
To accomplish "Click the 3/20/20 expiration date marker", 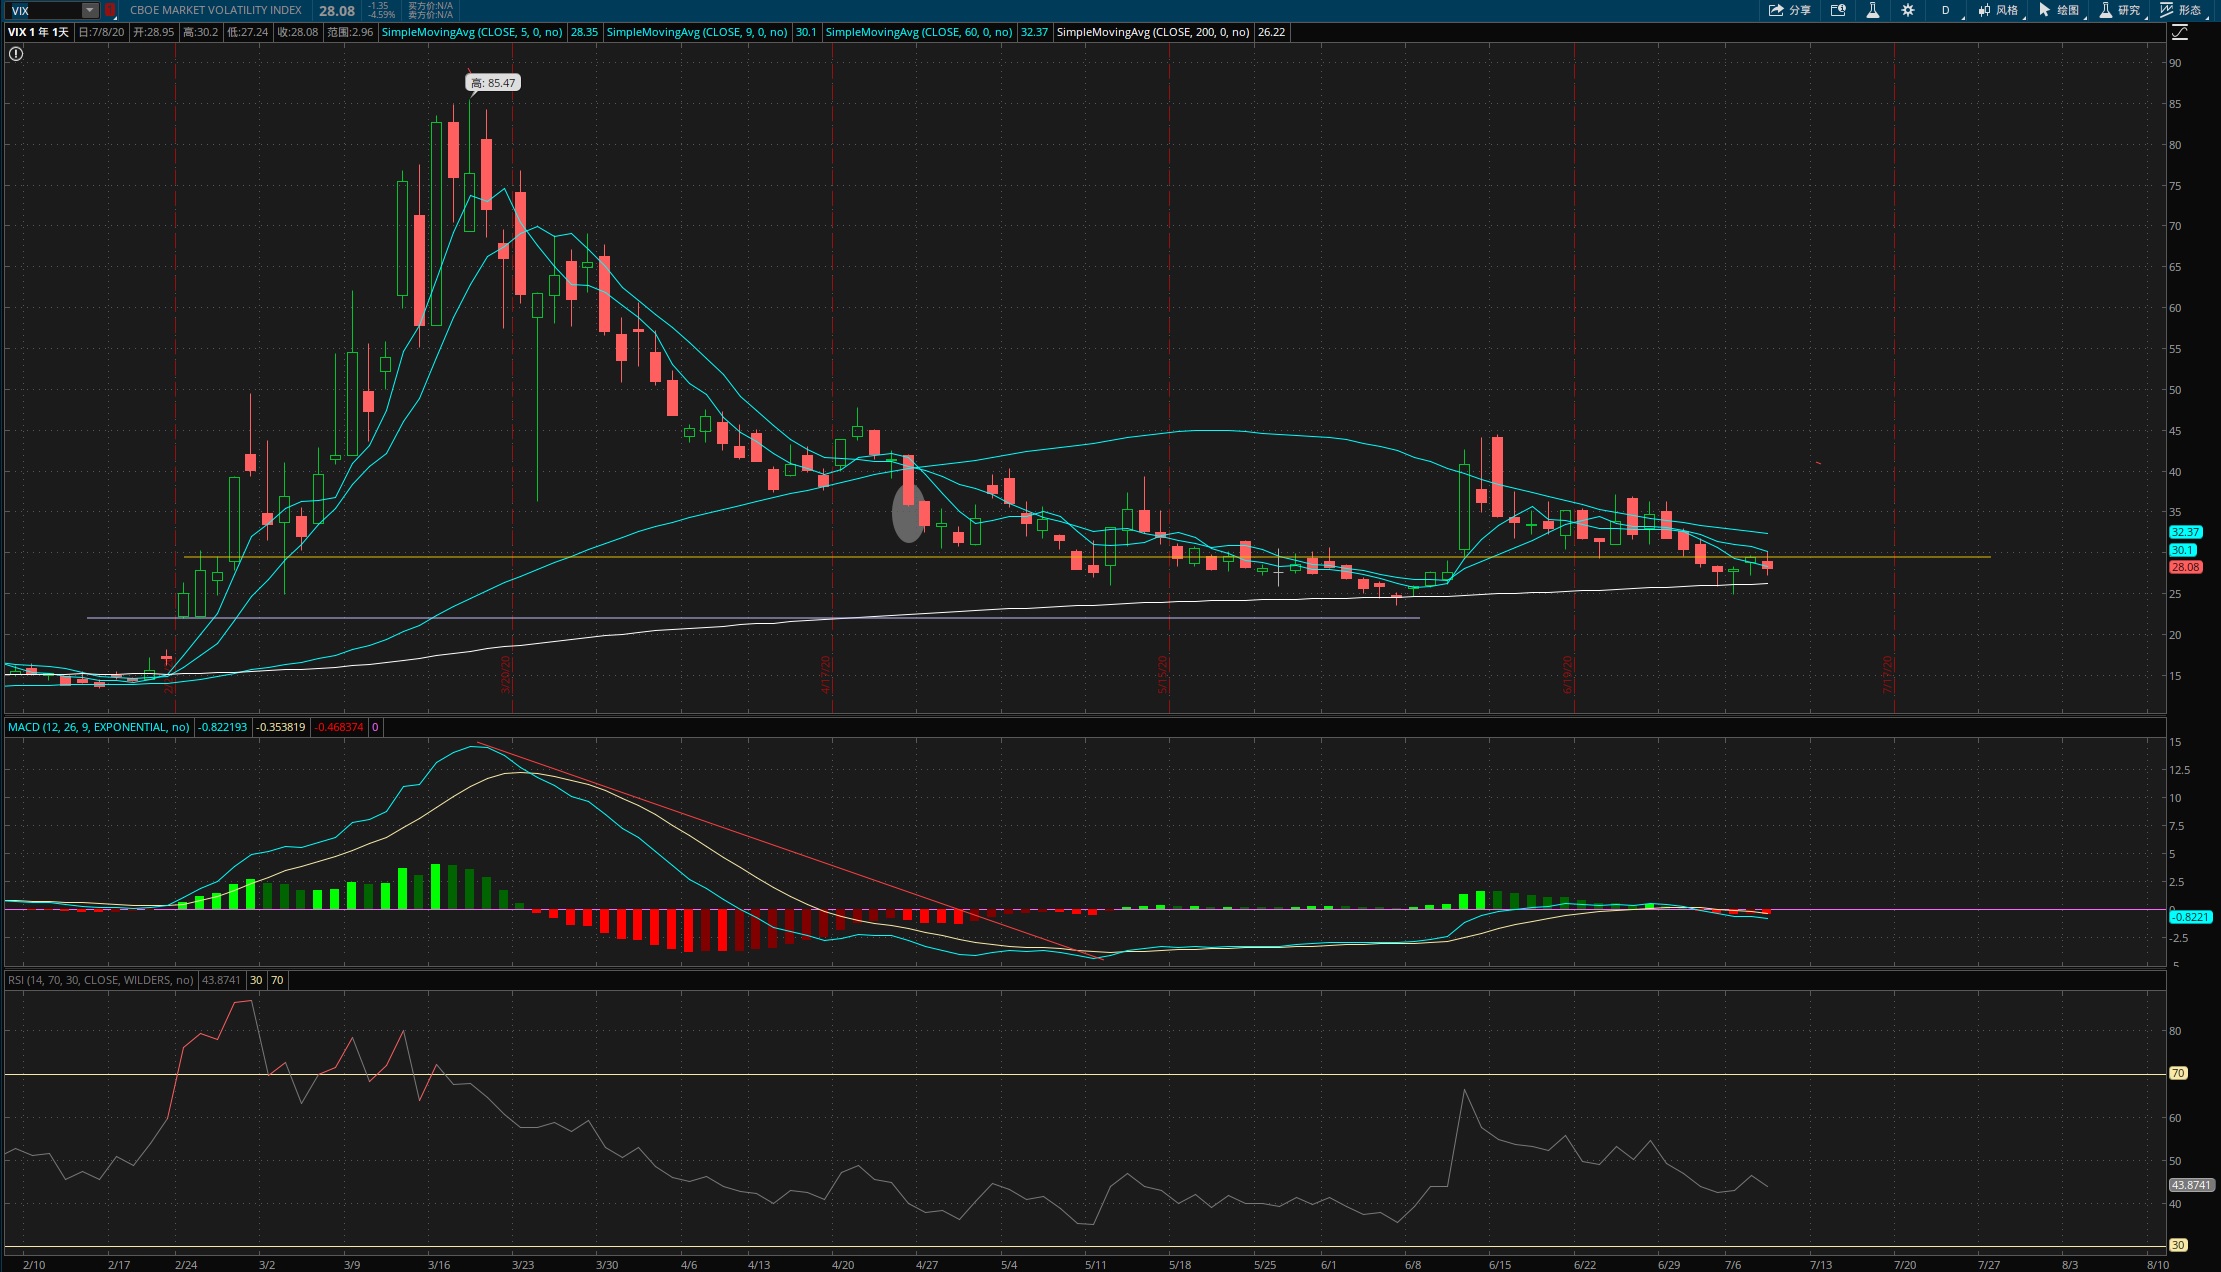I will [506, 674].
